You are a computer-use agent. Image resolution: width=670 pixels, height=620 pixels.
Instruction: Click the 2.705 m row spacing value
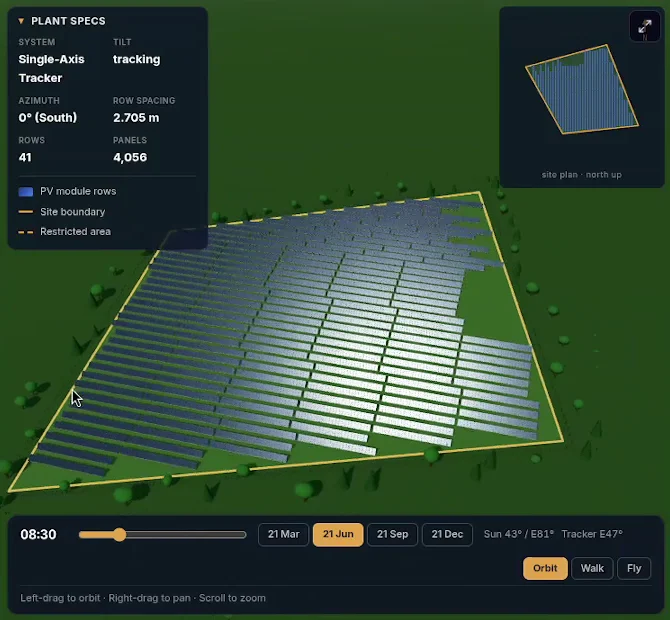coord(136,118)
